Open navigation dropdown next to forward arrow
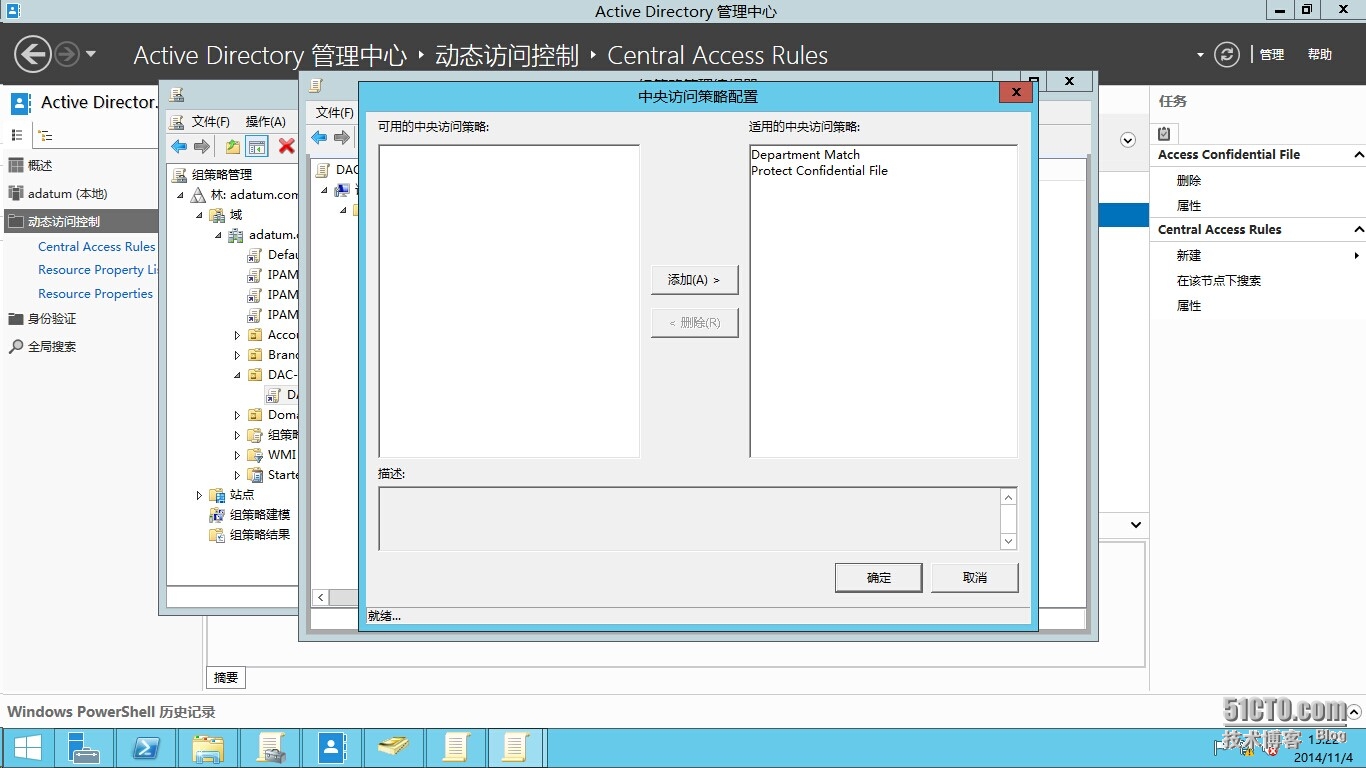 click(91, 54)
